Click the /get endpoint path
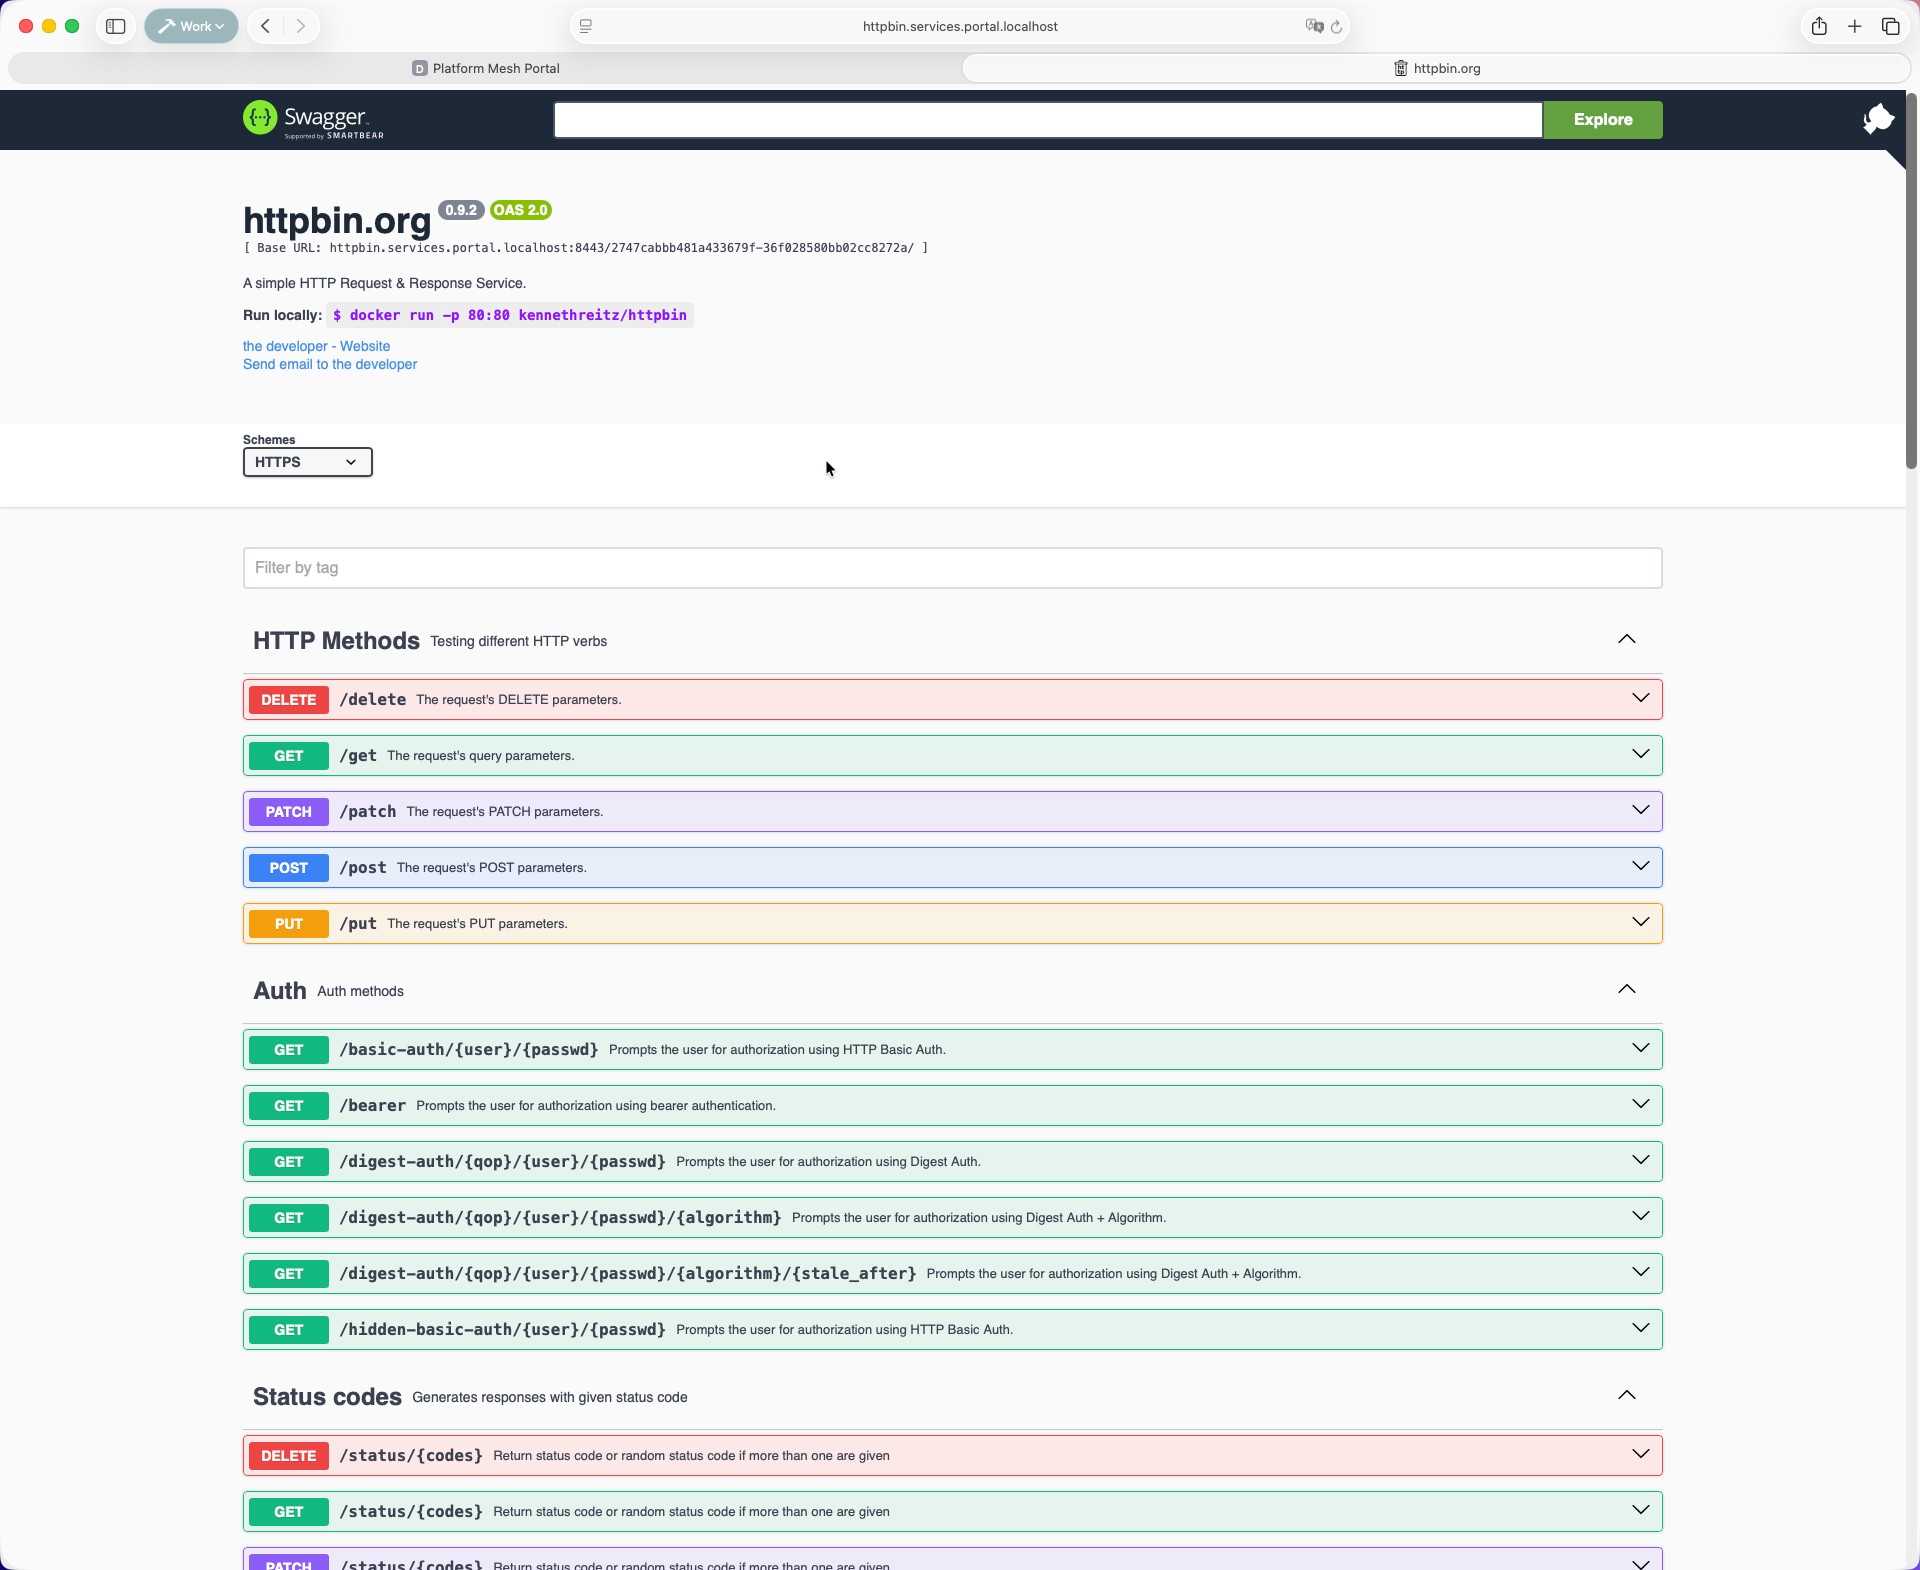 coord(358,756)
